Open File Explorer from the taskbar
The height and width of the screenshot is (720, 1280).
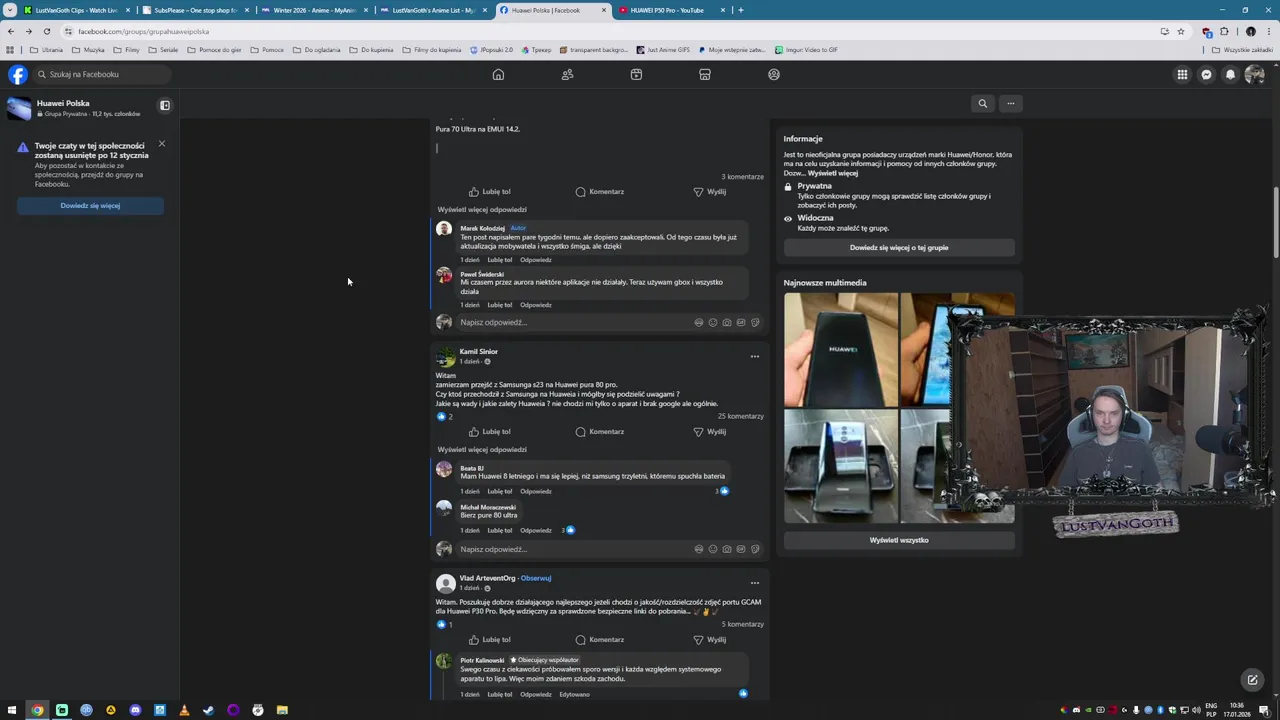click(282, 710)
